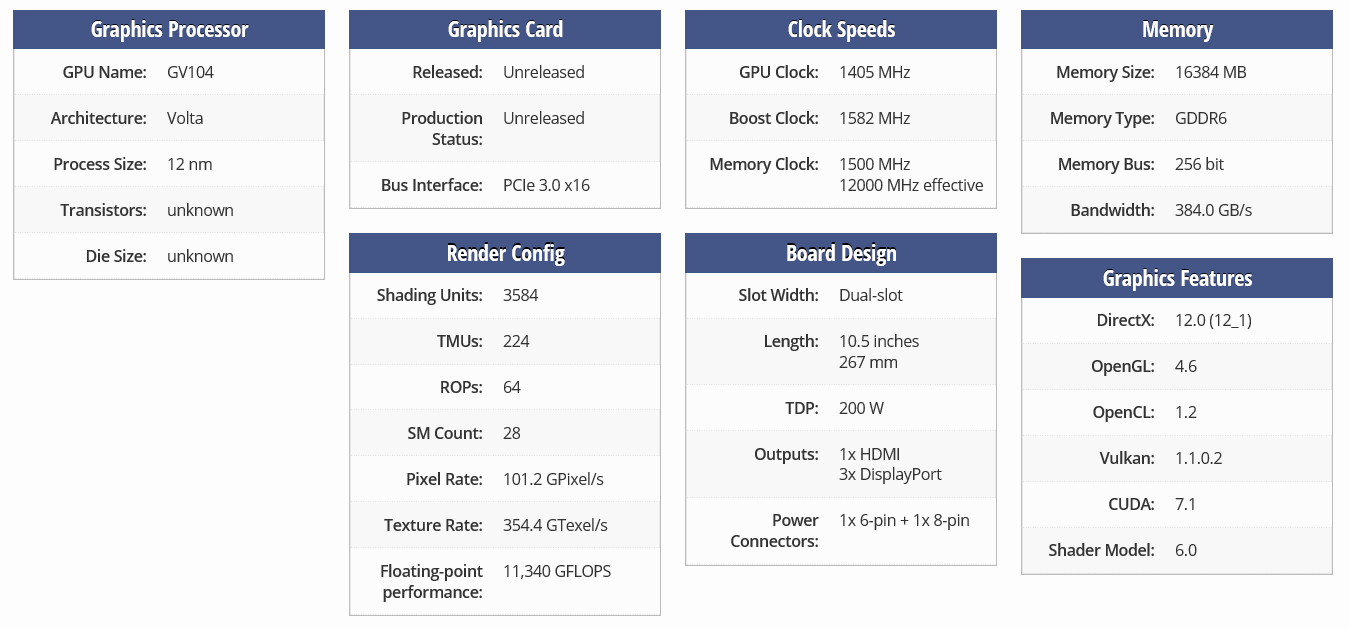Viewport: 1349px width, 629px height.
Task: Select the 200 W TDP value
Action: [x=861, y=408]
